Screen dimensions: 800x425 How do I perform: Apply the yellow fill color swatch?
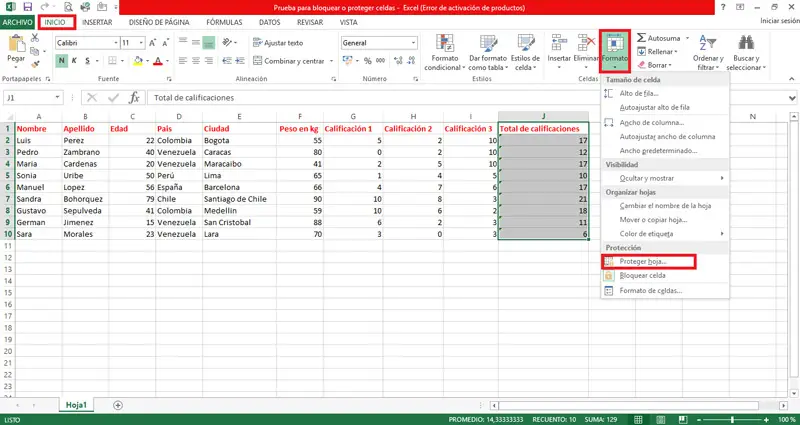coord(138,61)
